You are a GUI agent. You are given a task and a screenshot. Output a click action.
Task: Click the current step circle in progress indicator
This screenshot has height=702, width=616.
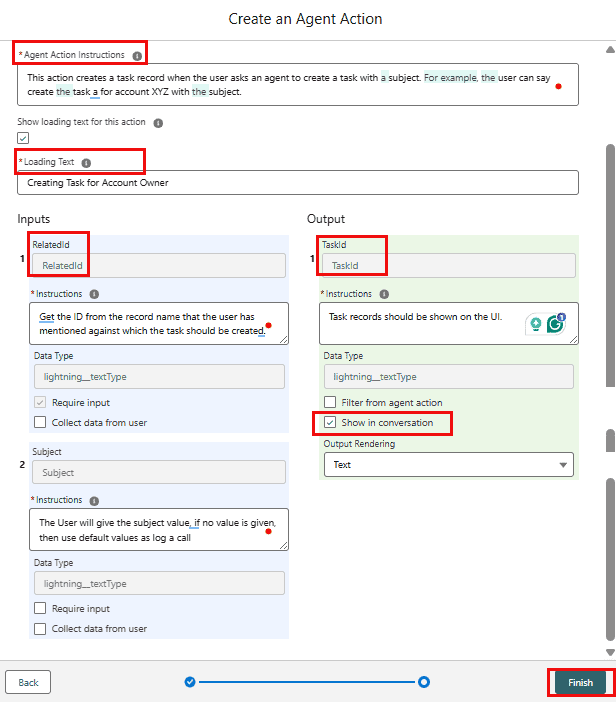point(424,682)
